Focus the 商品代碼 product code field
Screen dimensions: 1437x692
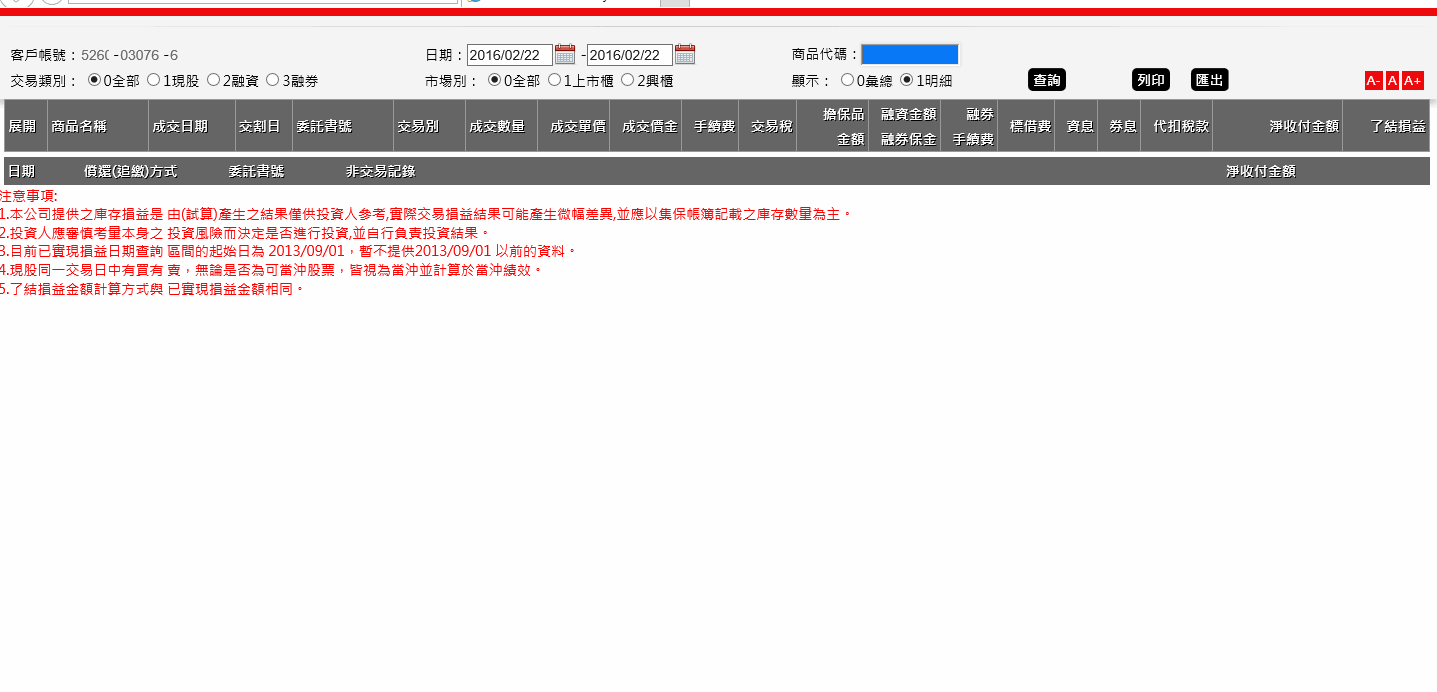point(909,54)
